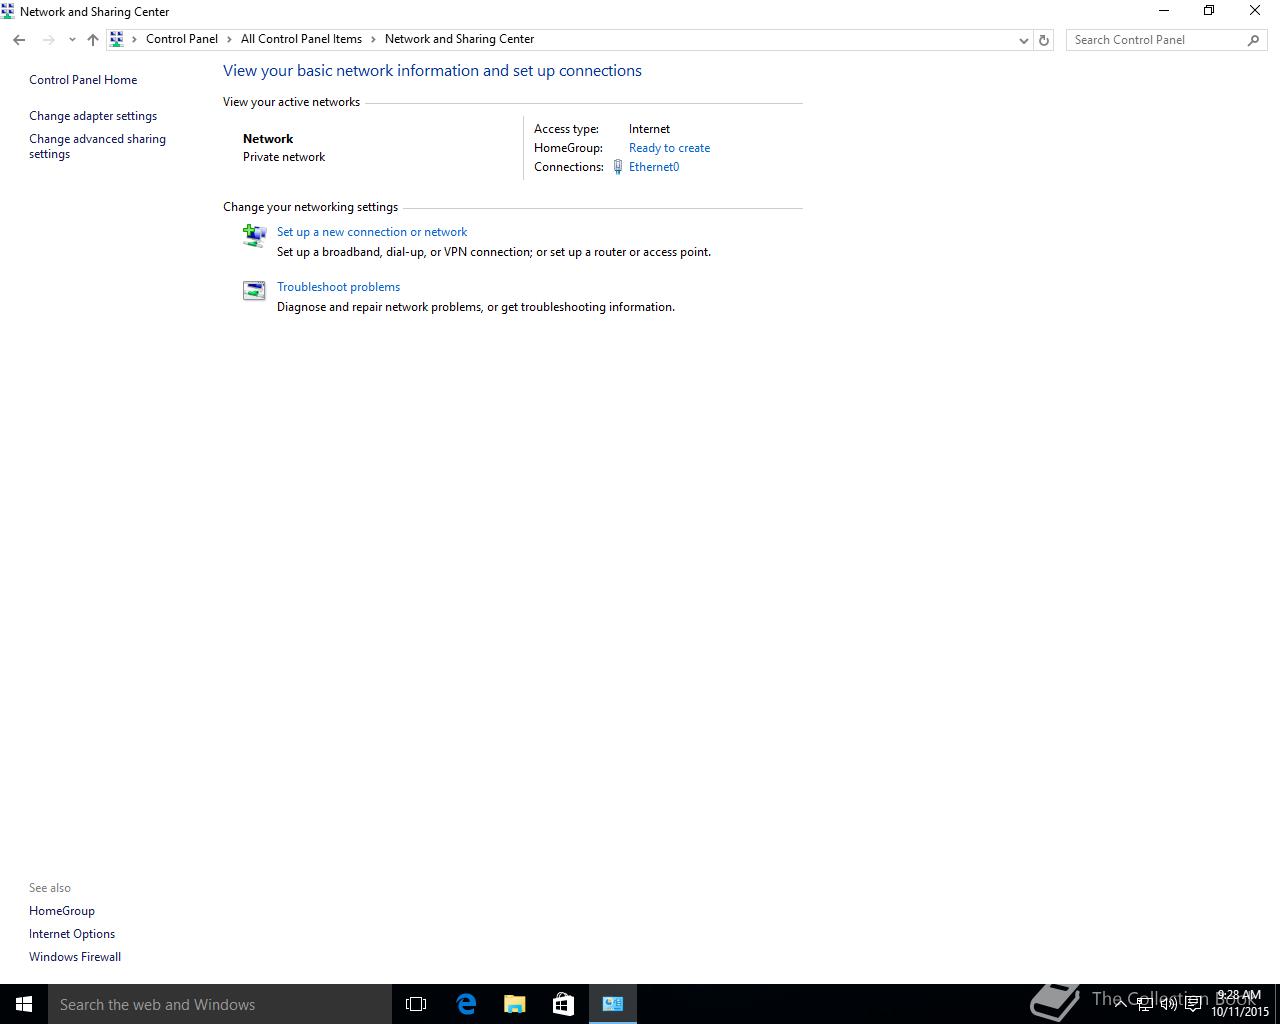The height and width of the screenshot is (1024, 1280).
Task: Select All Control Panel Items breadcrumb
Action: (301, 39)
